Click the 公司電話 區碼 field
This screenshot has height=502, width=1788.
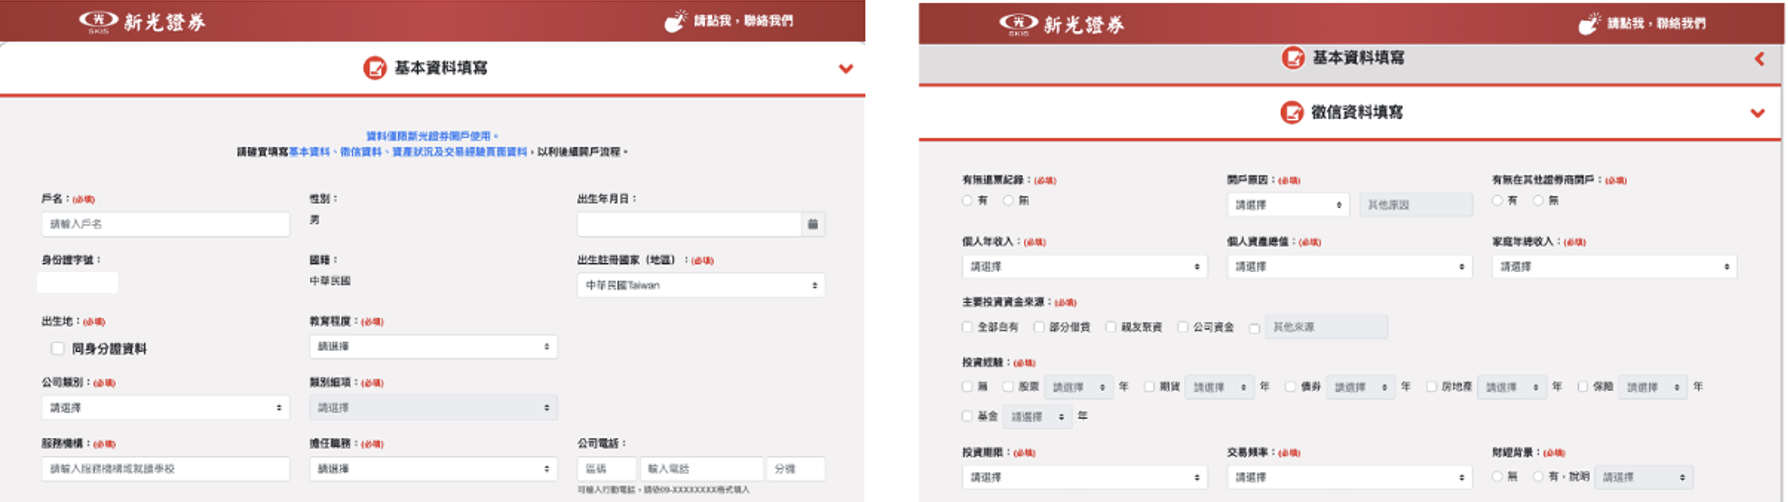click(606, 468)
